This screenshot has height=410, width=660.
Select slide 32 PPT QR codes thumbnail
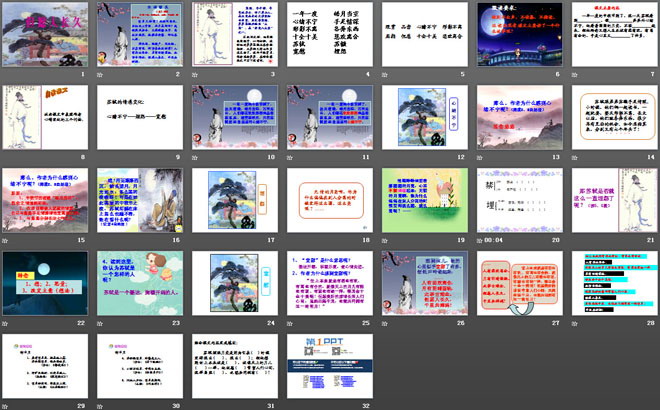tap(330, 366)
